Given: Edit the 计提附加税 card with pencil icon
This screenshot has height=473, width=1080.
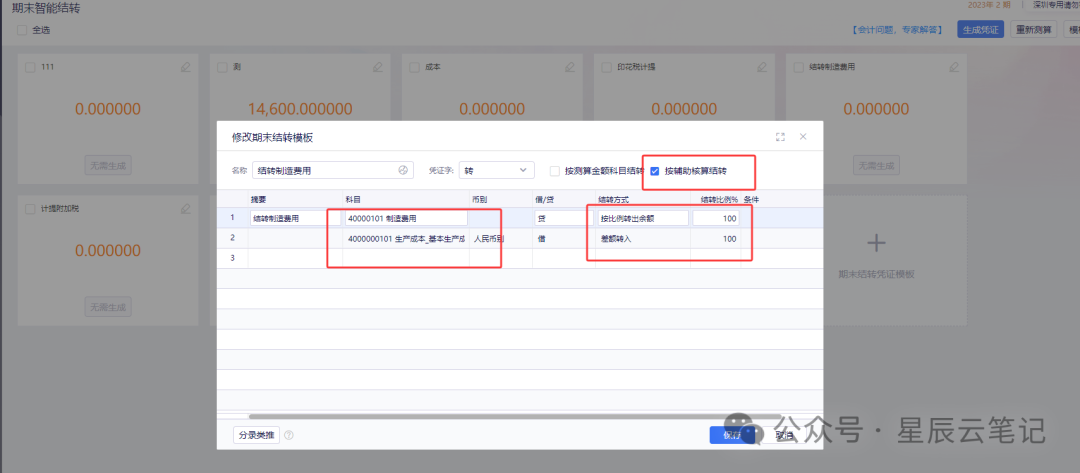Looking at the screenshot, I should 185,208.
